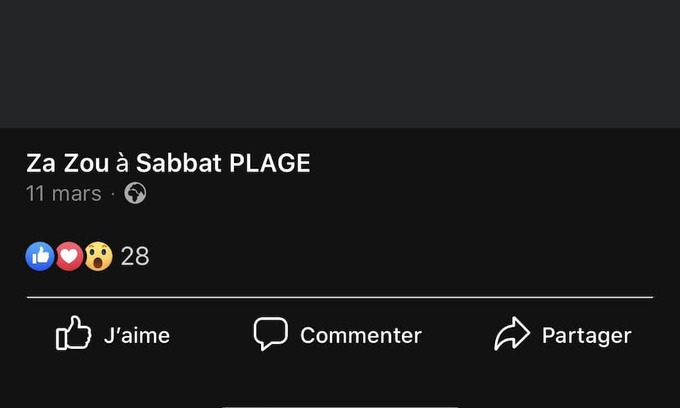The width and height of the screenshot is (680, 408).
Task: Click the globe public privacy icon
Action: (x=135, y=194)
